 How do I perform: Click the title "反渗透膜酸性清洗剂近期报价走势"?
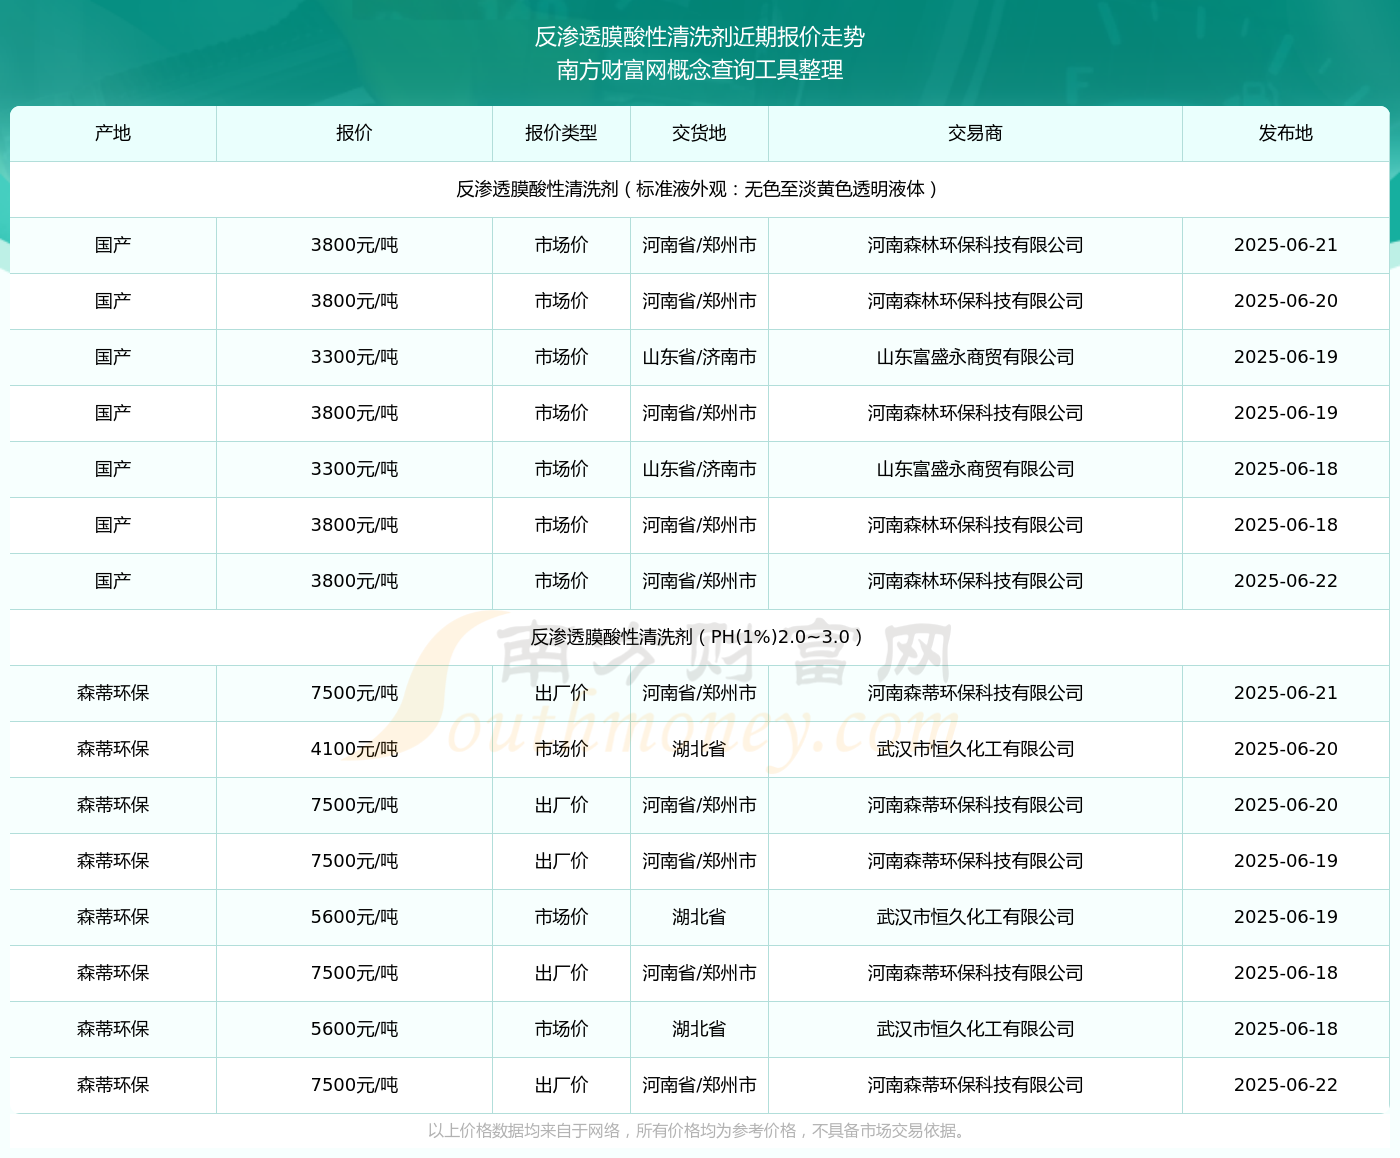pyautogui.click(x=700, y=37)
